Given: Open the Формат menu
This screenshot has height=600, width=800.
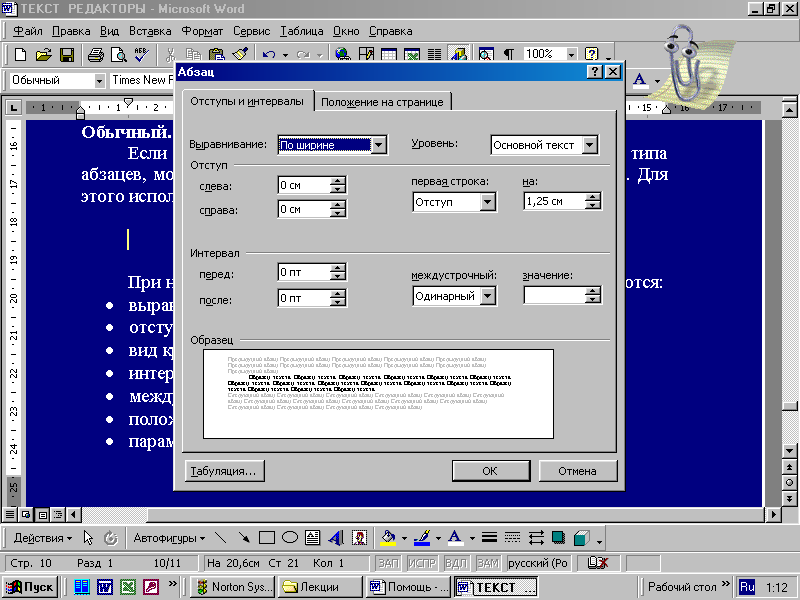Looking at the screenshot, I should [x=202, y=31].
